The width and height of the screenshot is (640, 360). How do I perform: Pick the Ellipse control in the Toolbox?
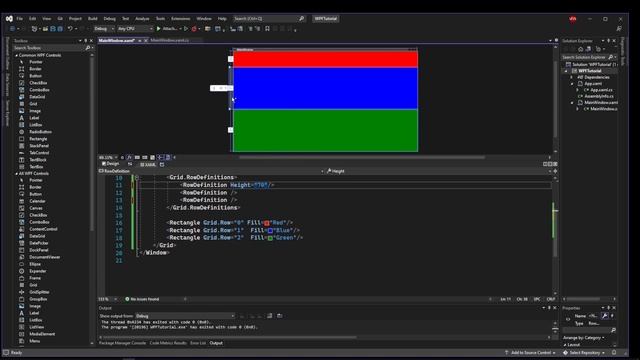35,264
